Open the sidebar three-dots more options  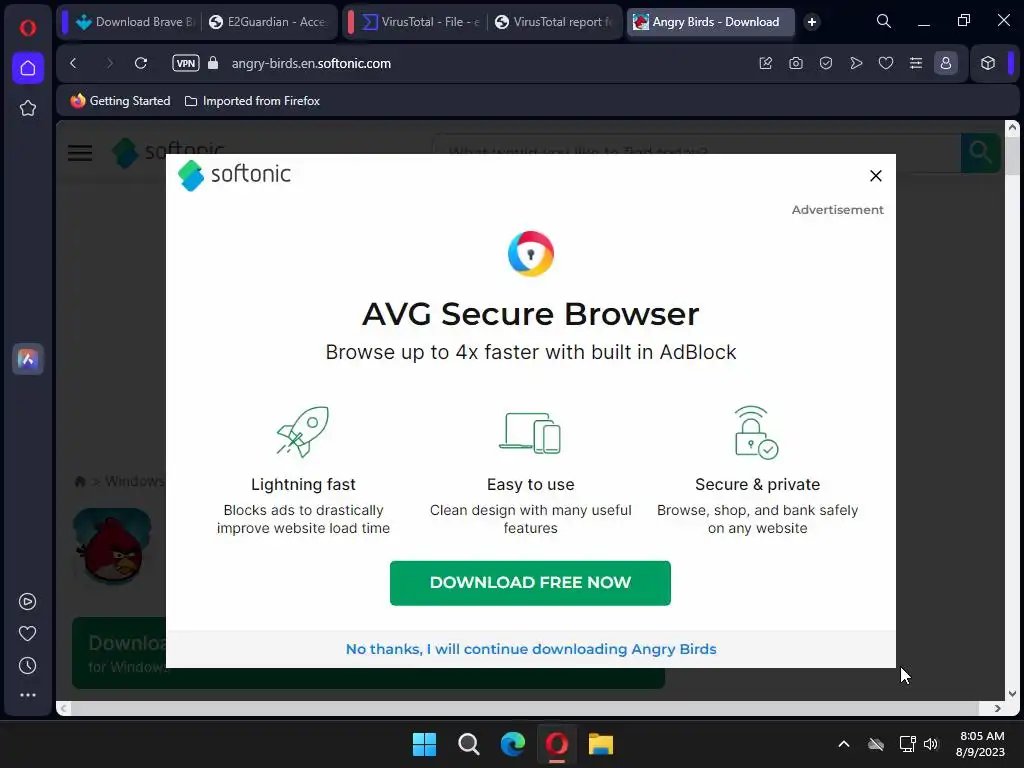pos(27,695)
